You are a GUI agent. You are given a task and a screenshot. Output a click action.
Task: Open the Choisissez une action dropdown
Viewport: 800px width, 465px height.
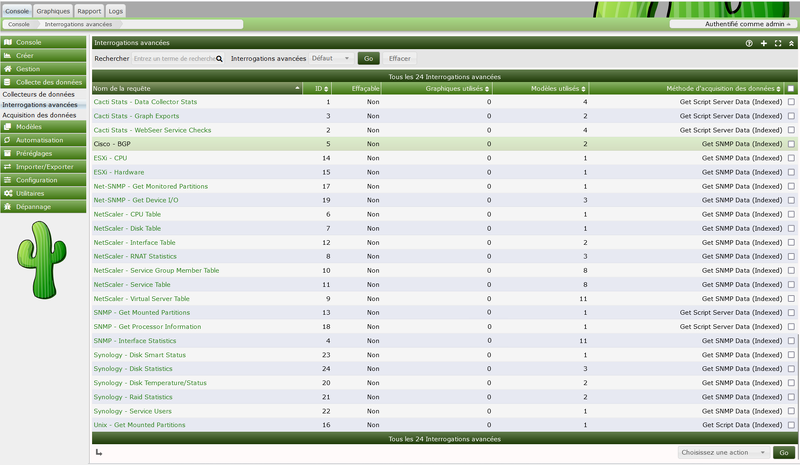[723, 452]
